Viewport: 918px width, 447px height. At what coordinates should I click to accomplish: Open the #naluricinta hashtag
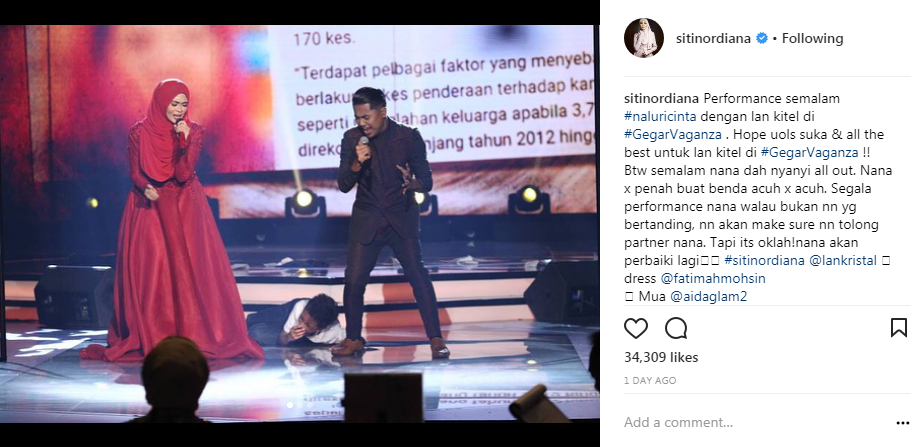point(660,116)
